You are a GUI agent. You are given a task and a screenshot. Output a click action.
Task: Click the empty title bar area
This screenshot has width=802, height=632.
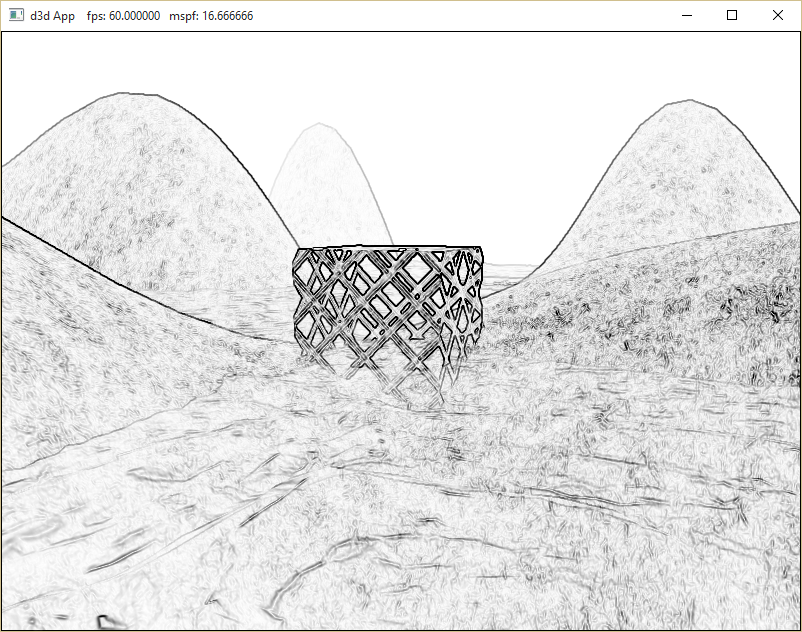[450, 16]
